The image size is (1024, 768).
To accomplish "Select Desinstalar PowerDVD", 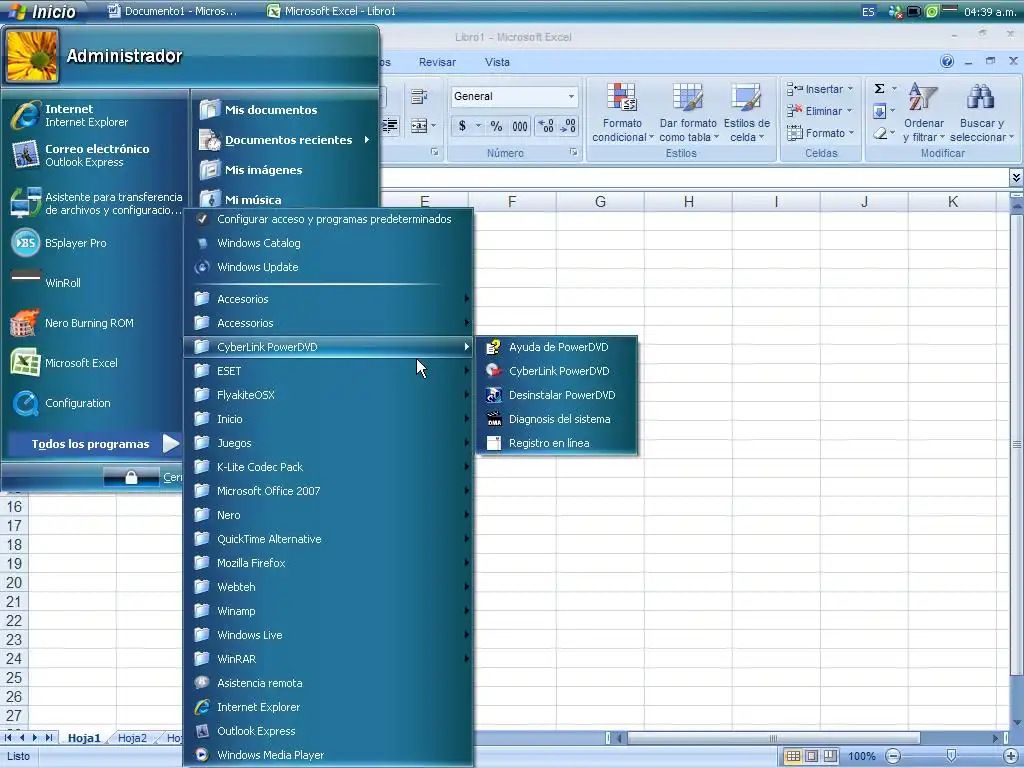I will tap(558, 395).
